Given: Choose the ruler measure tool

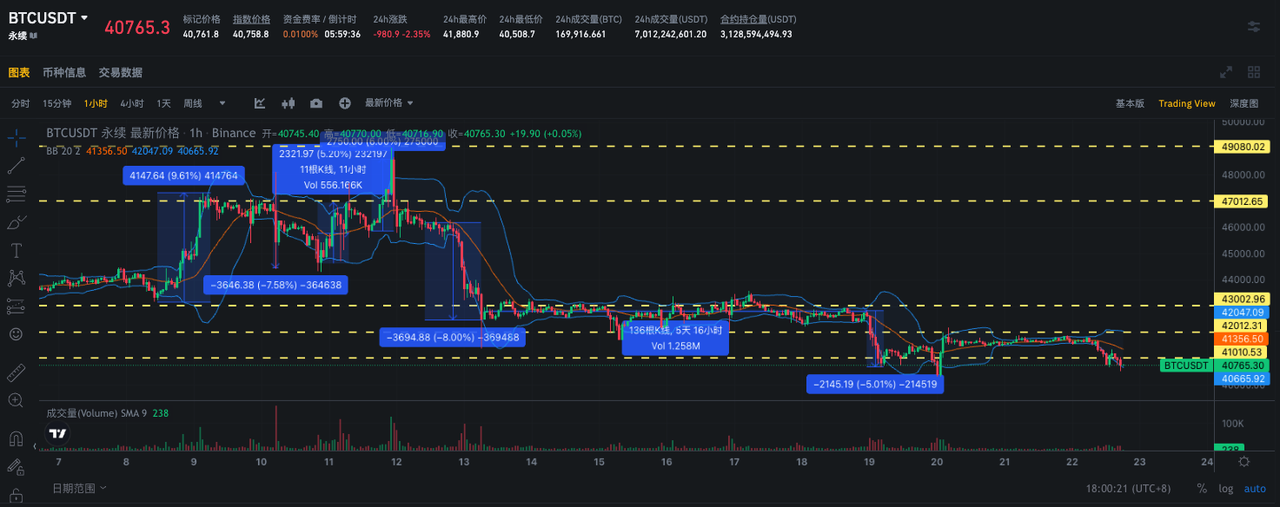Looking at the screenshot, I should click(16, 372).
